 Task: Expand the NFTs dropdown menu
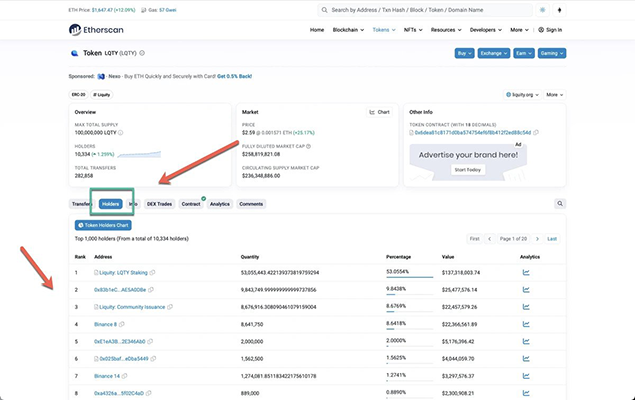click(x=413, y=30)
